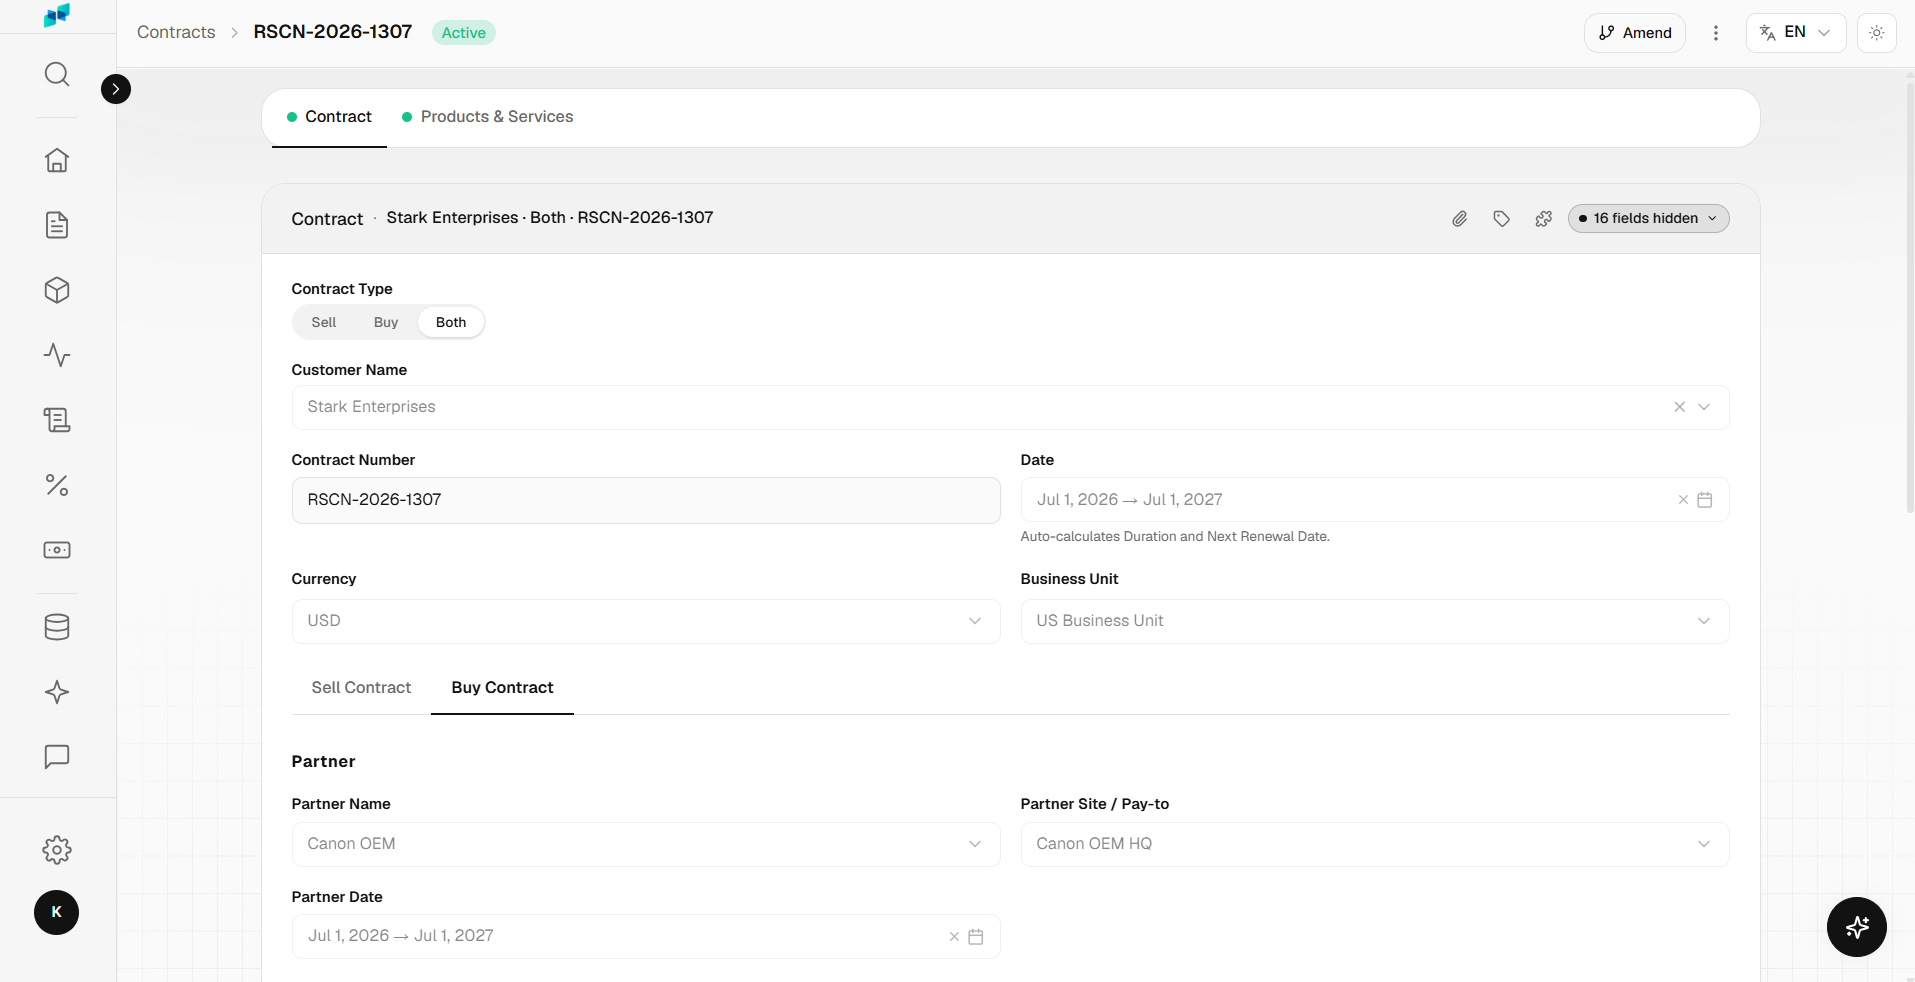Toggle the light/dark theme sun icon

[x=1877, y=33]
